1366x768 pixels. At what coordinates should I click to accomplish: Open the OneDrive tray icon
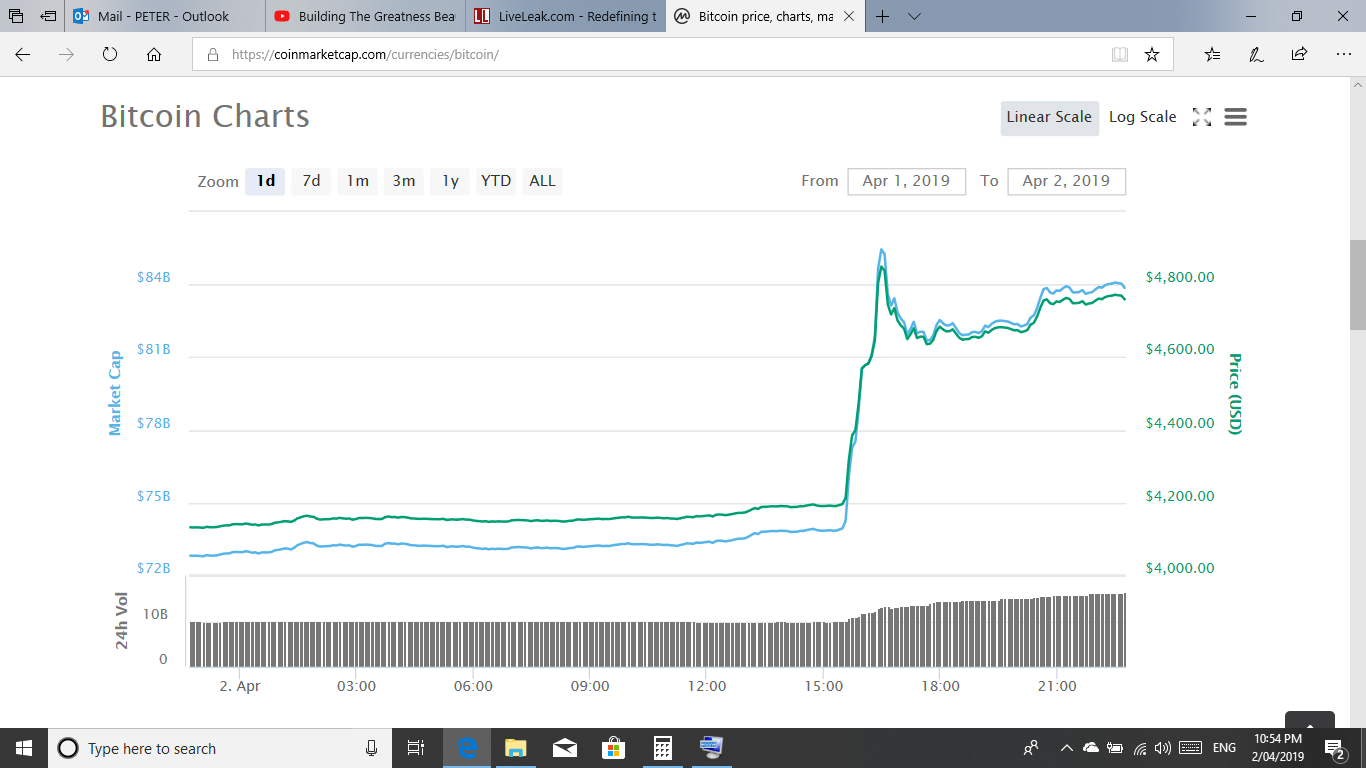[x=1090, y=748]
